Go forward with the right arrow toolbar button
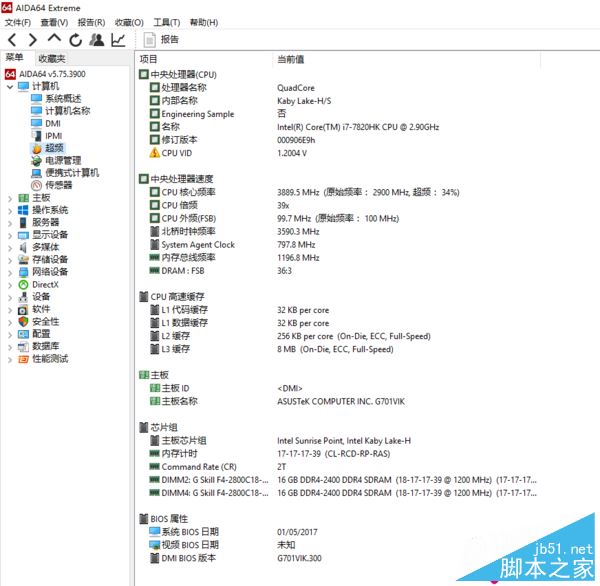 click(33, 39)
